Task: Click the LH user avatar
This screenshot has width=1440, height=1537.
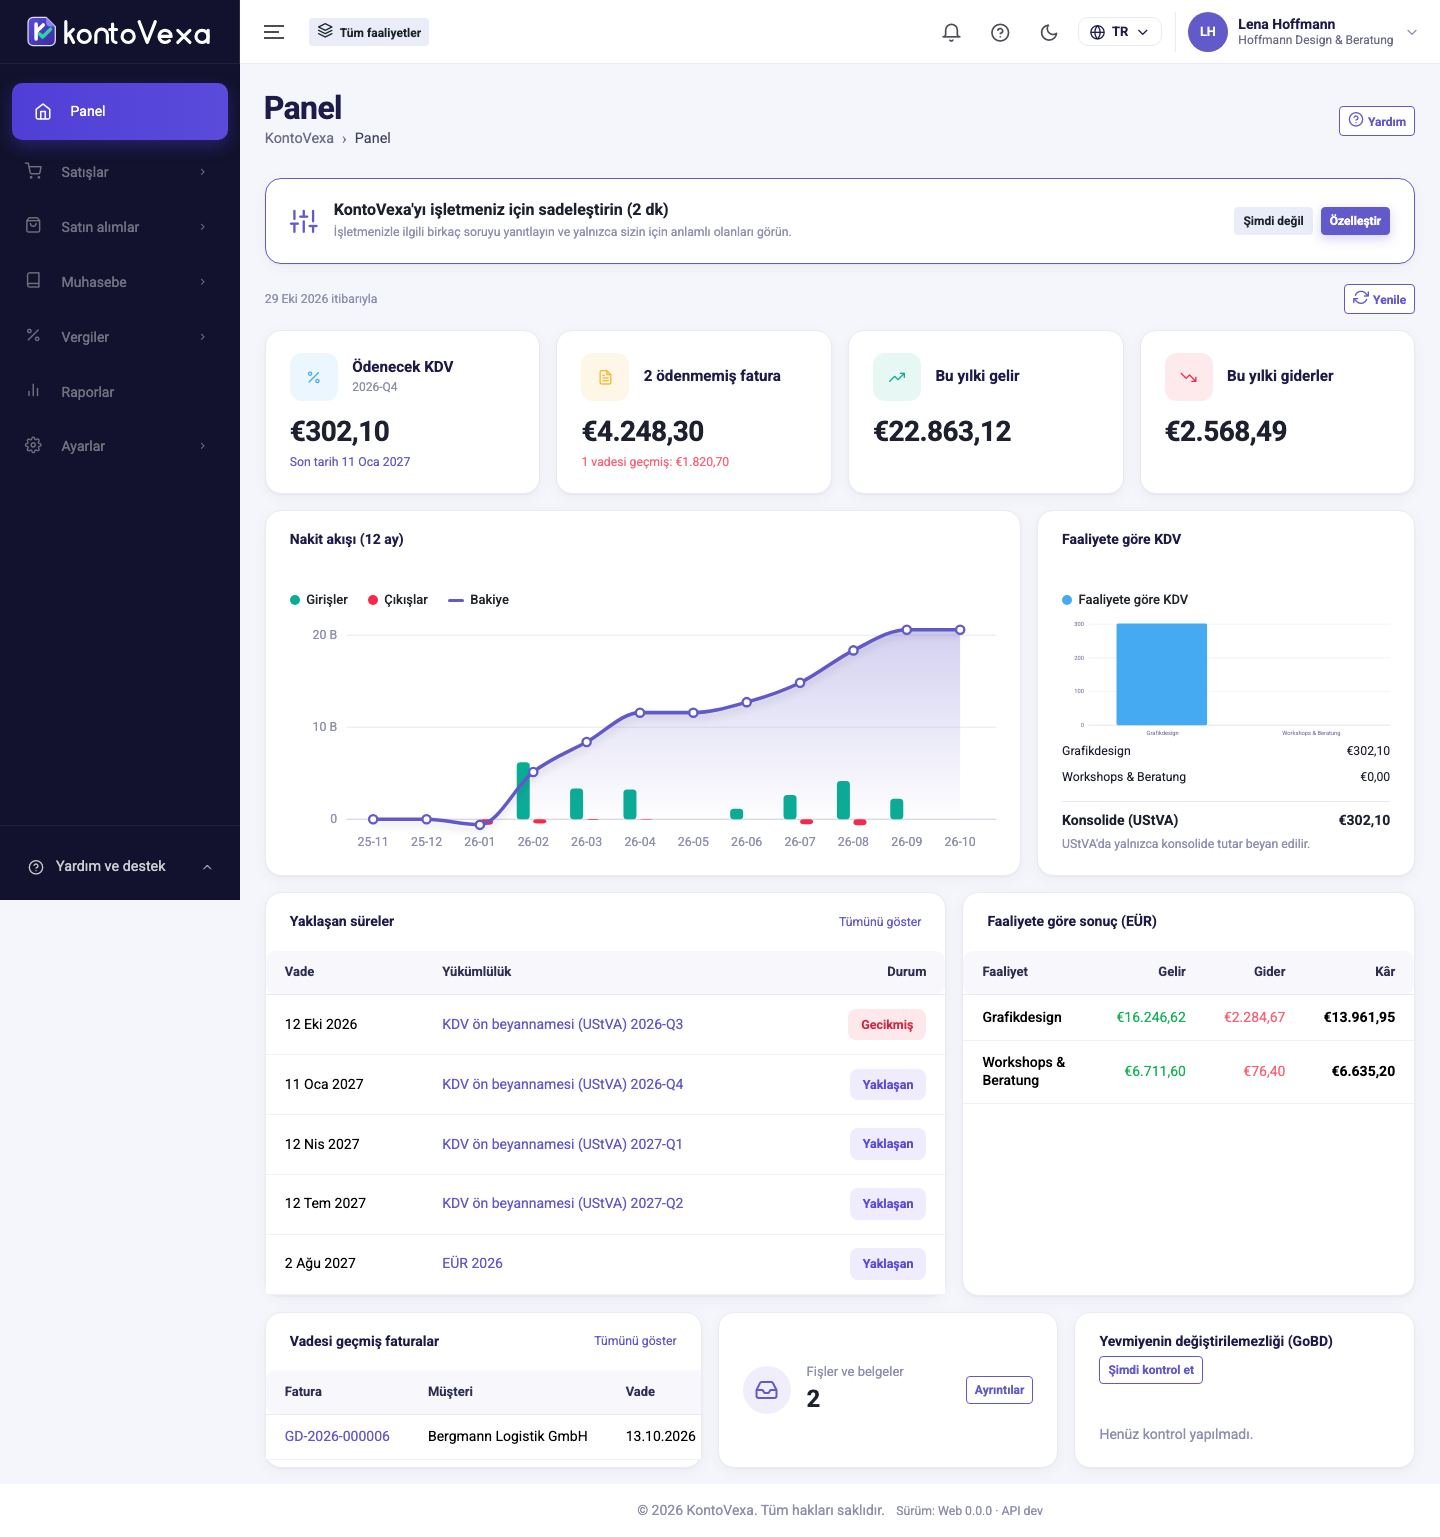Action: 1208,32
